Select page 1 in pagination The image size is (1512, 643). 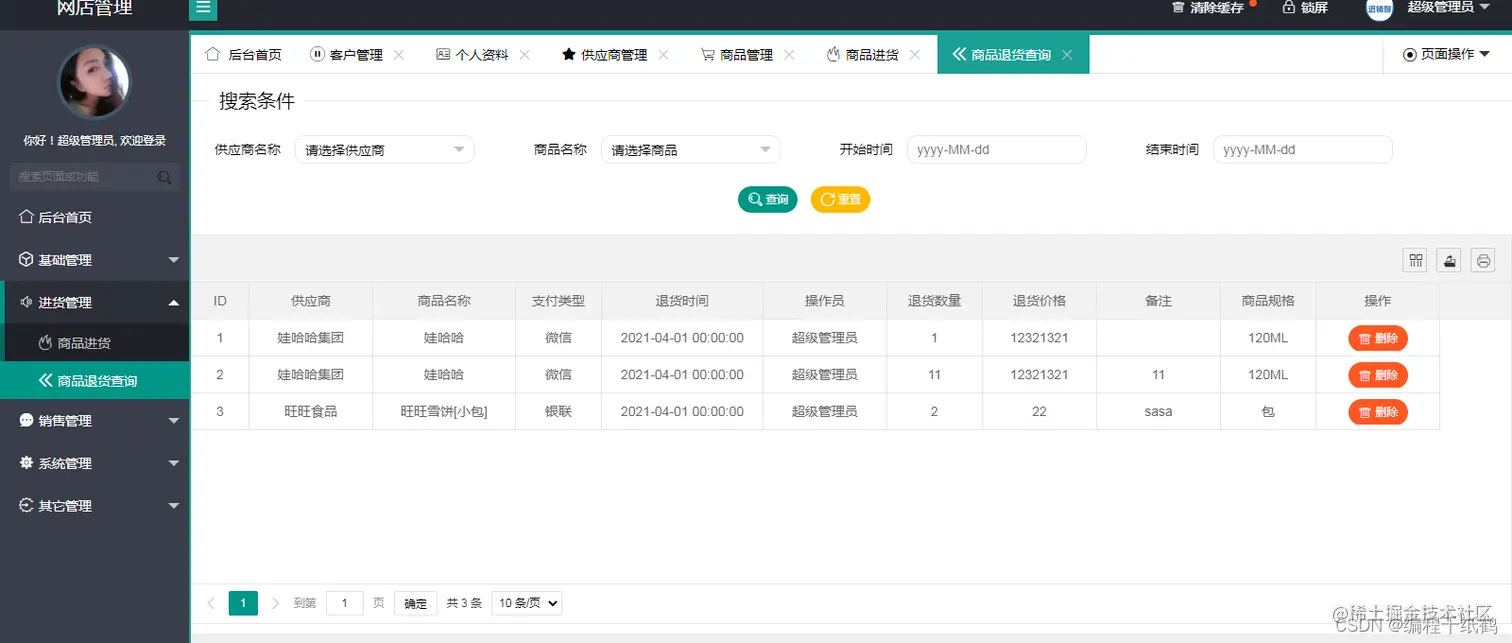[243, 603]
